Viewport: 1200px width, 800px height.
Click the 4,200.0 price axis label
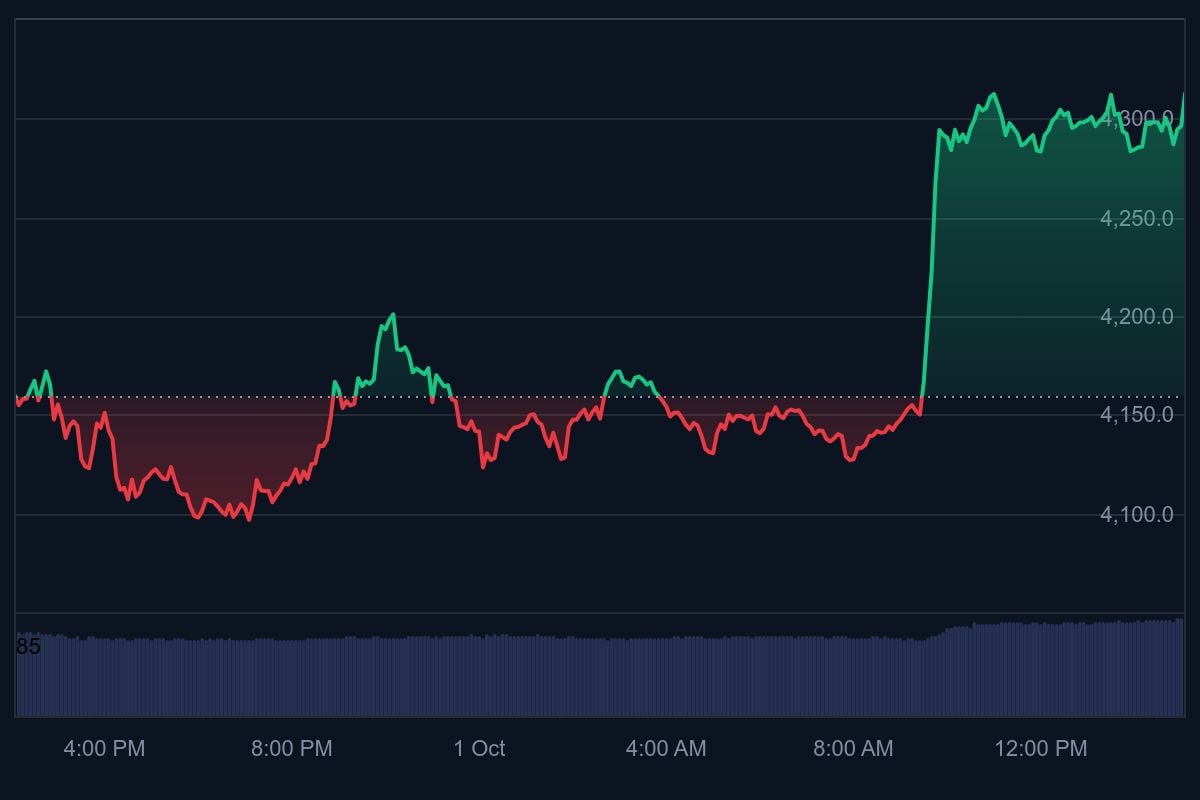(1137, 317)
